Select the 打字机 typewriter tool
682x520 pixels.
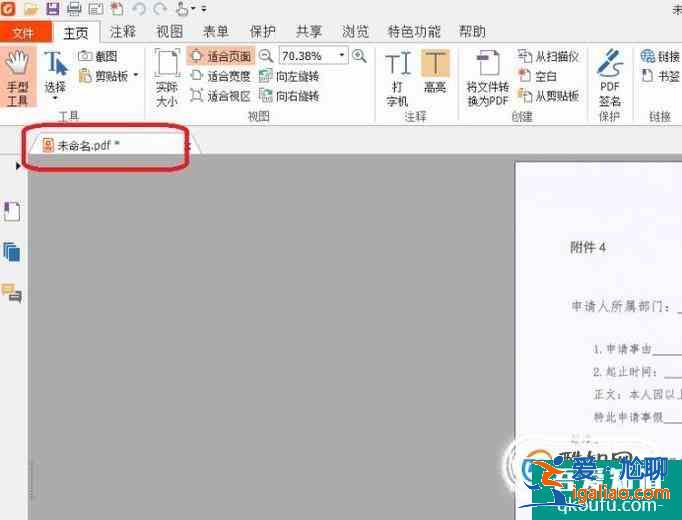pos(398,78)
